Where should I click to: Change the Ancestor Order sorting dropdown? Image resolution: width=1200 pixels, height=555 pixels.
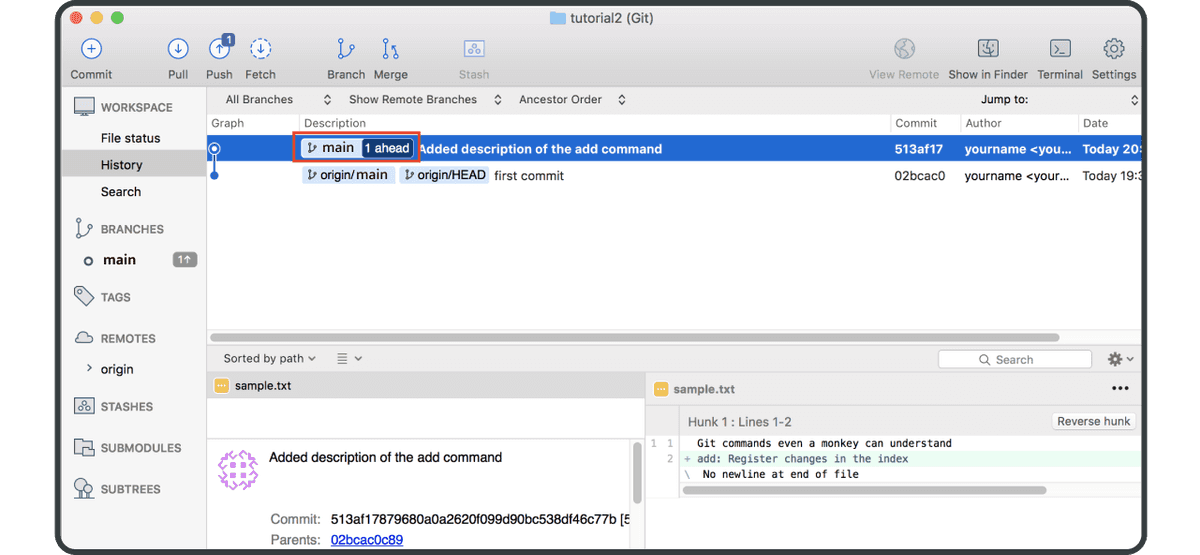coord(572,100)
